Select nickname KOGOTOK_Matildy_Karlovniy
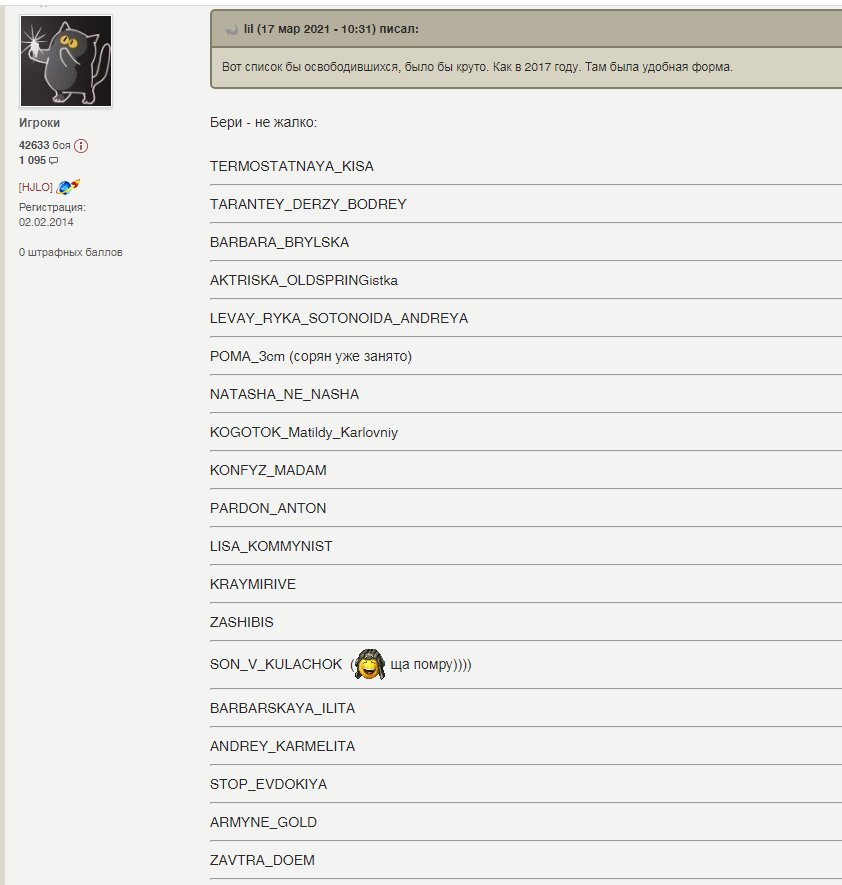The image size is (842, 885). click(304, 432)
